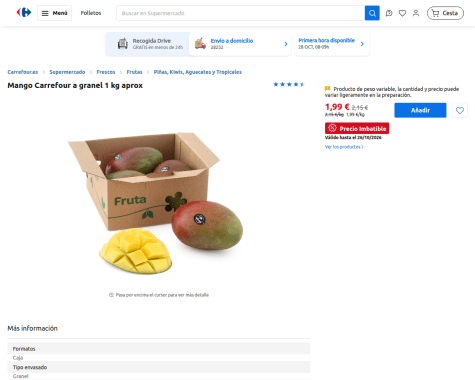Focus the Buscar en Supermercado search field

(240, 13)
